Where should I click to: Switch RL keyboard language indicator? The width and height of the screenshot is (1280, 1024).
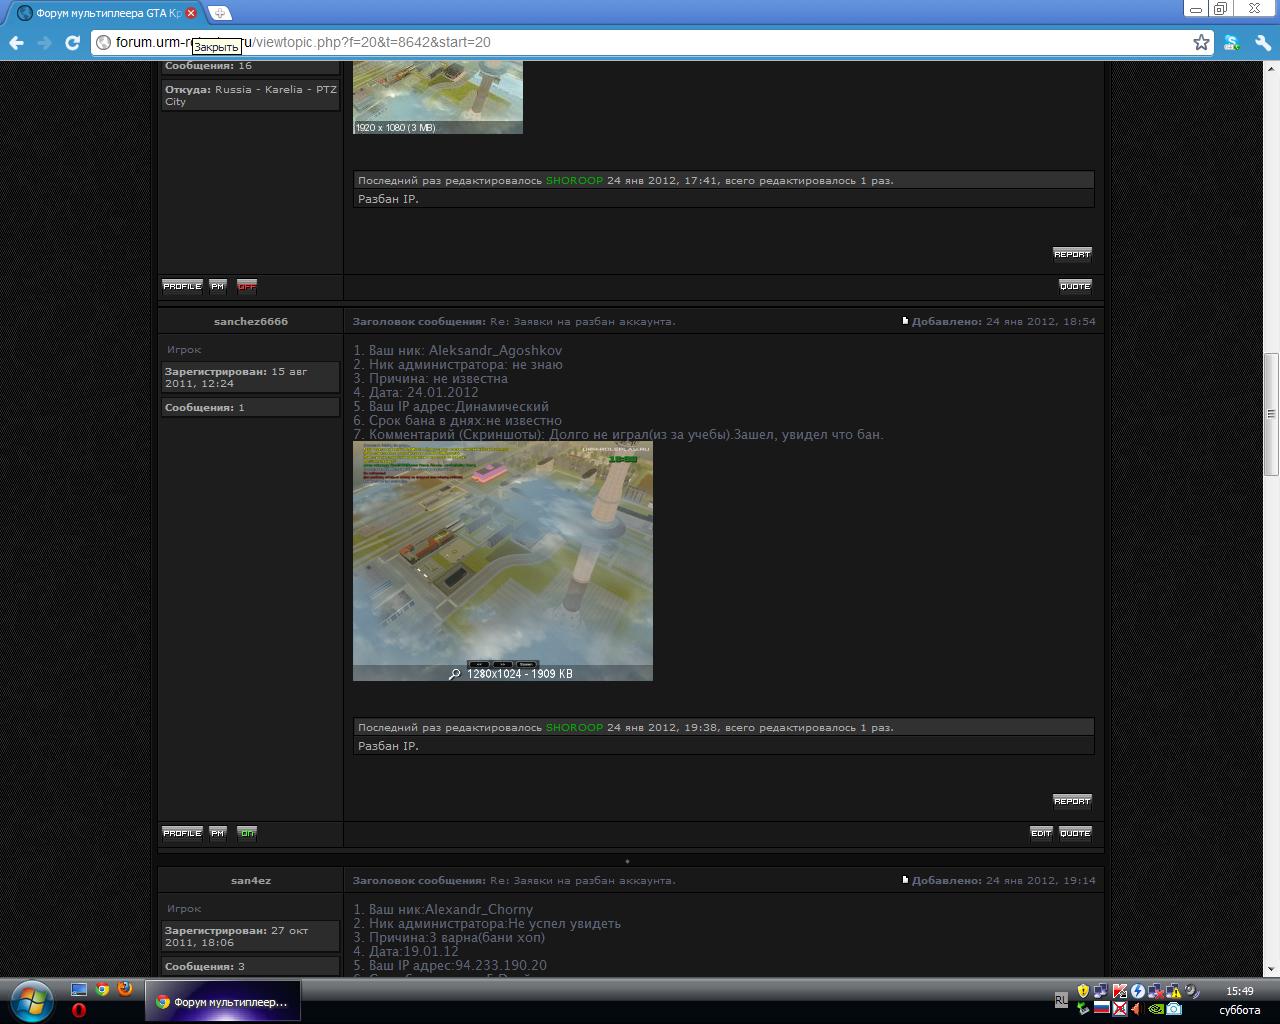pos(1061,1000)
